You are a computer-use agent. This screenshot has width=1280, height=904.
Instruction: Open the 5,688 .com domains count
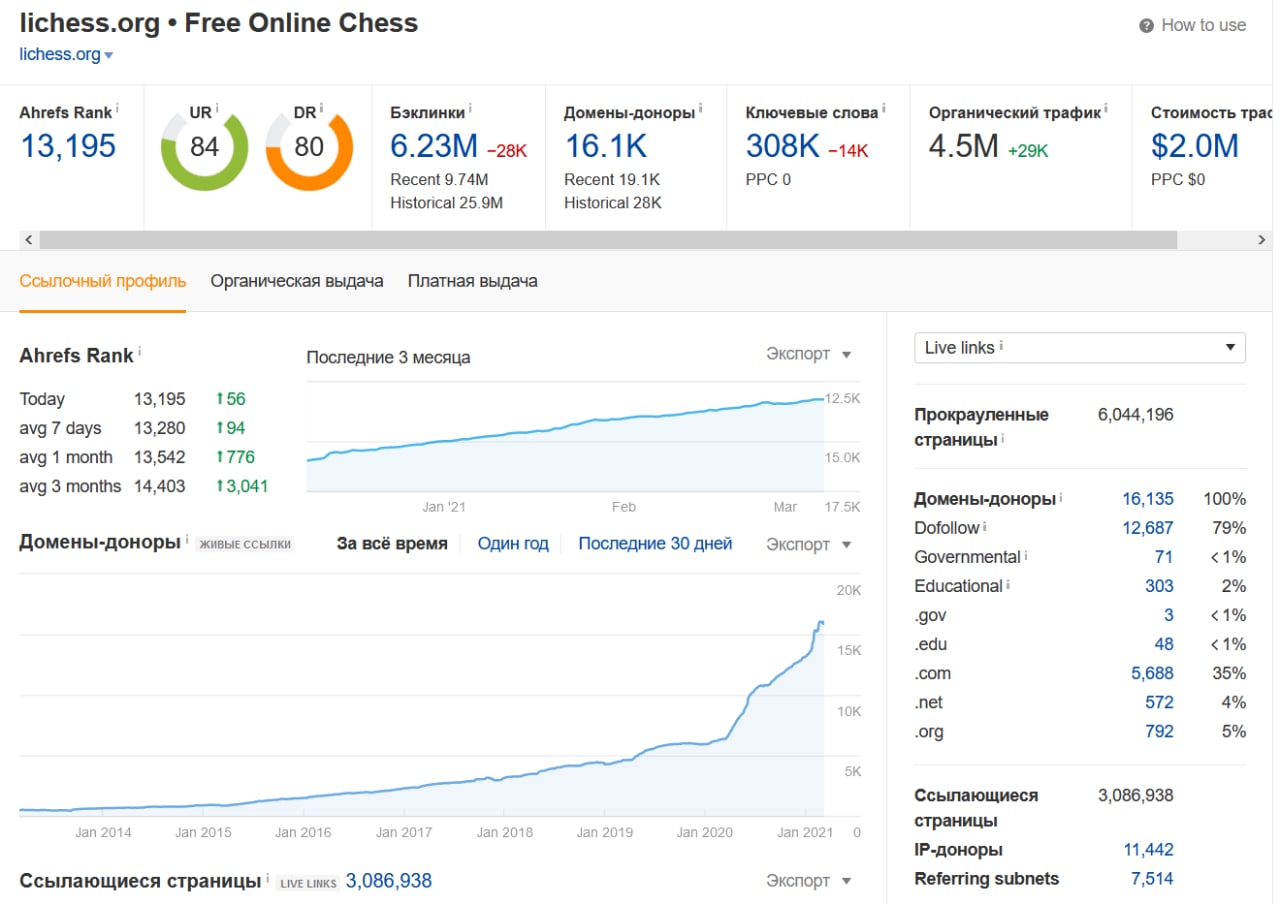(1153, 673)
